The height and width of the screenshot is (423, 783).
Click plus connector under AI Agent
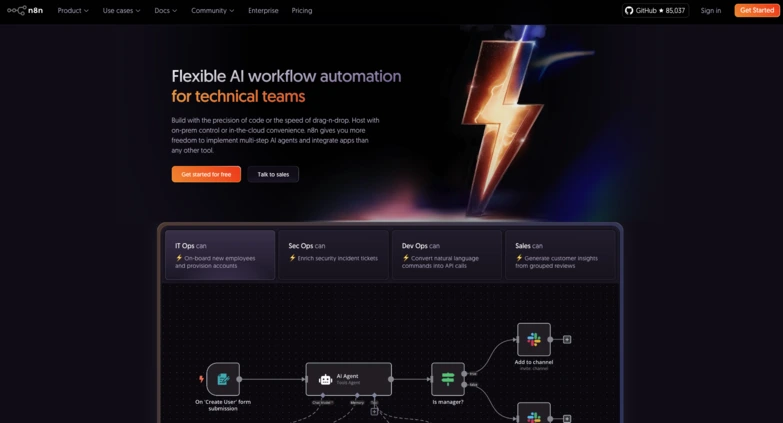[x=374, y=412]
